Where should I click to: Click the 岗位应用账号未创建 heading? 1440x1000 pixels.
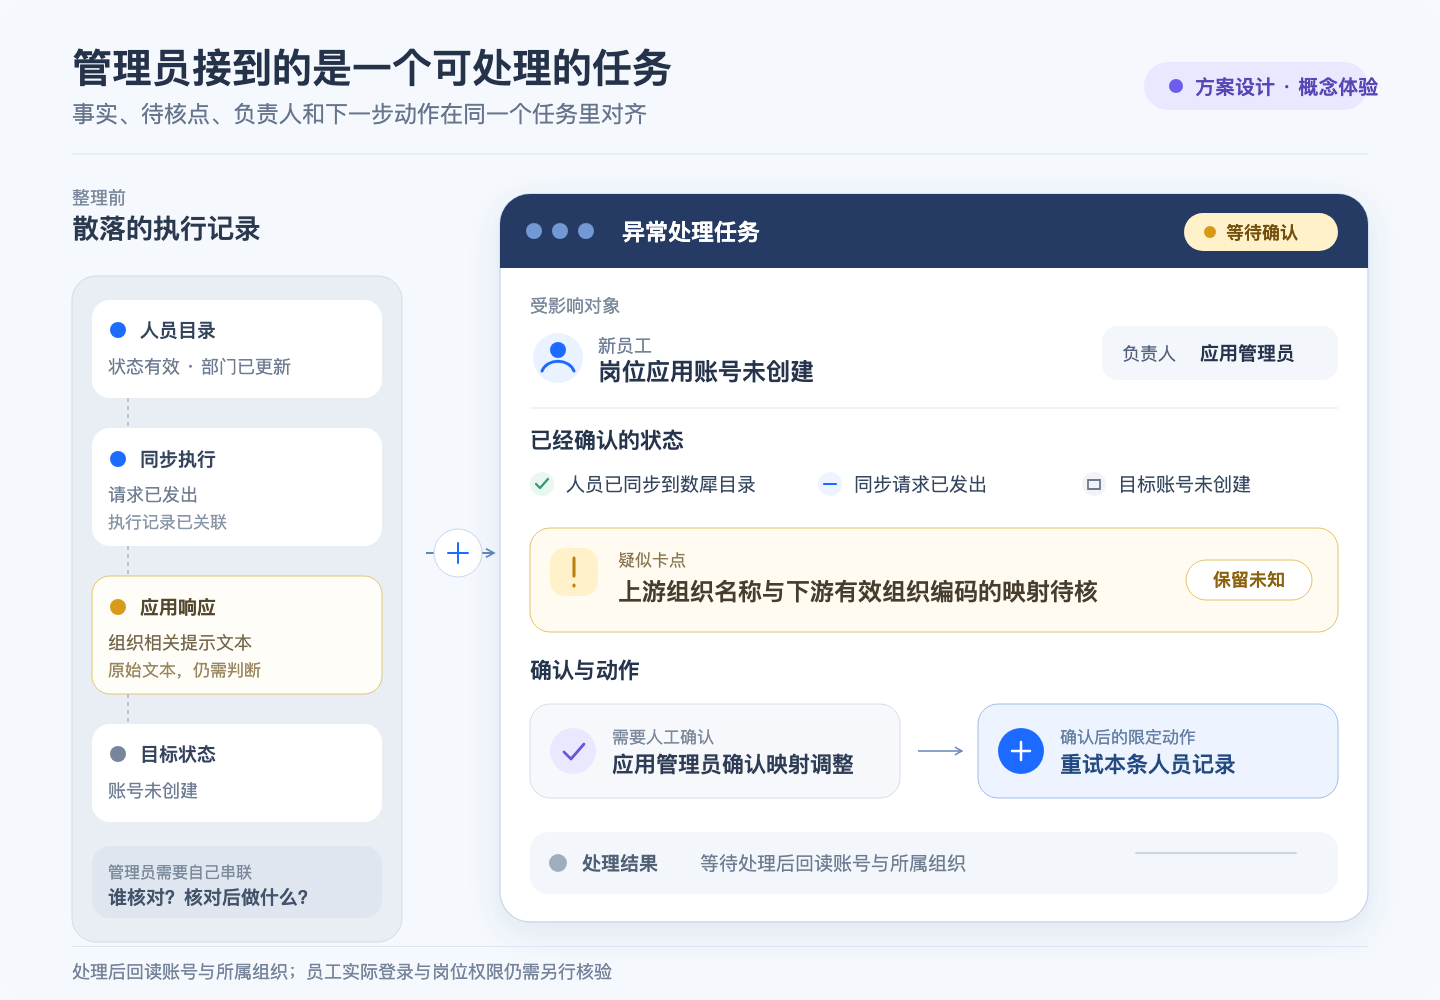pyautogui.click(x=706, y=372)
